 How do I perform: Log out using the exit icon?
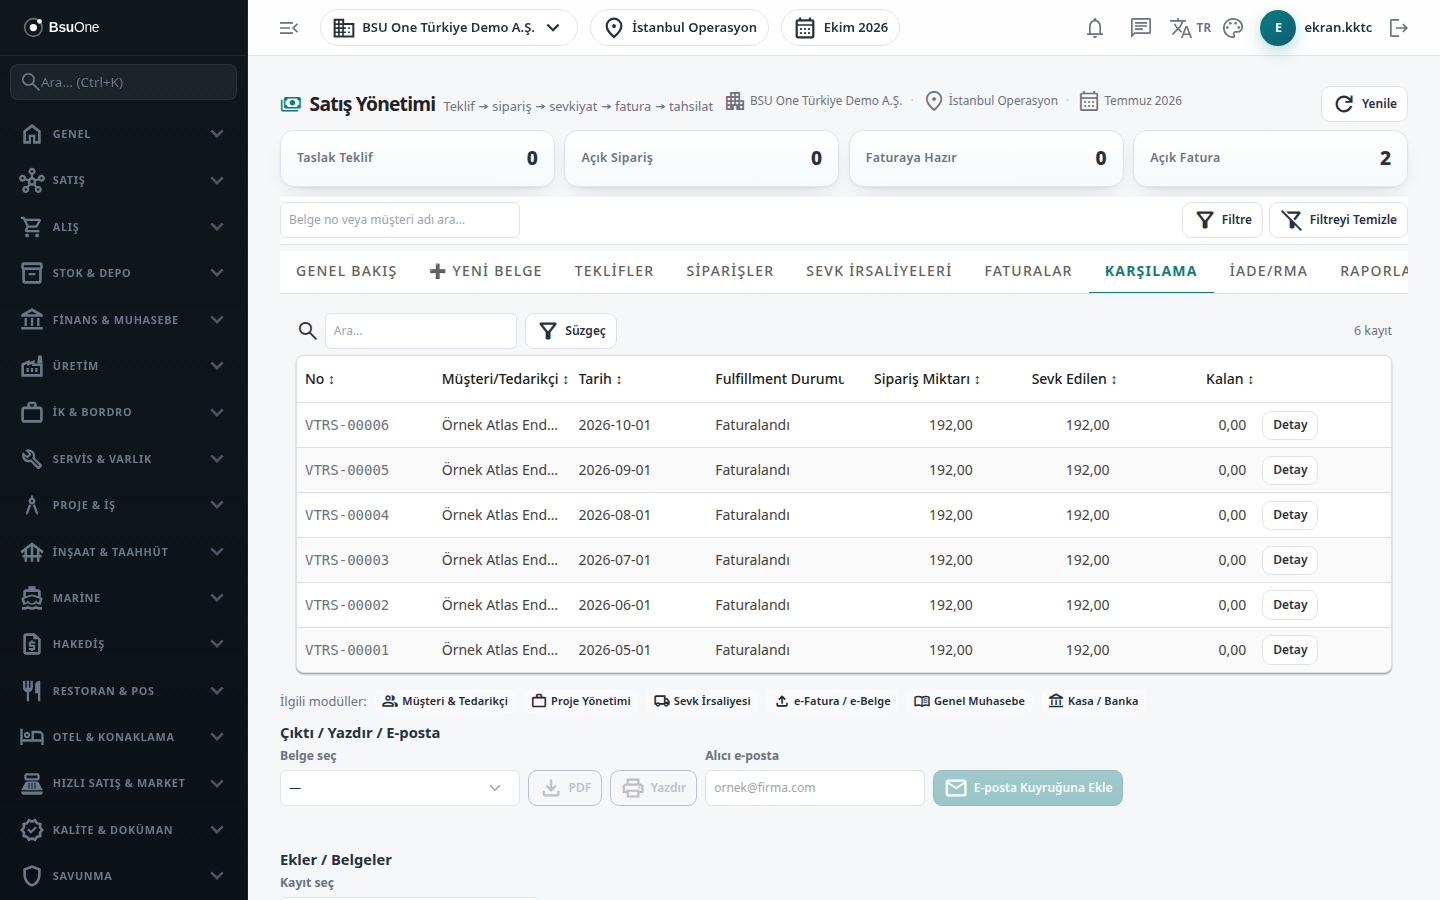[1399, 28]
